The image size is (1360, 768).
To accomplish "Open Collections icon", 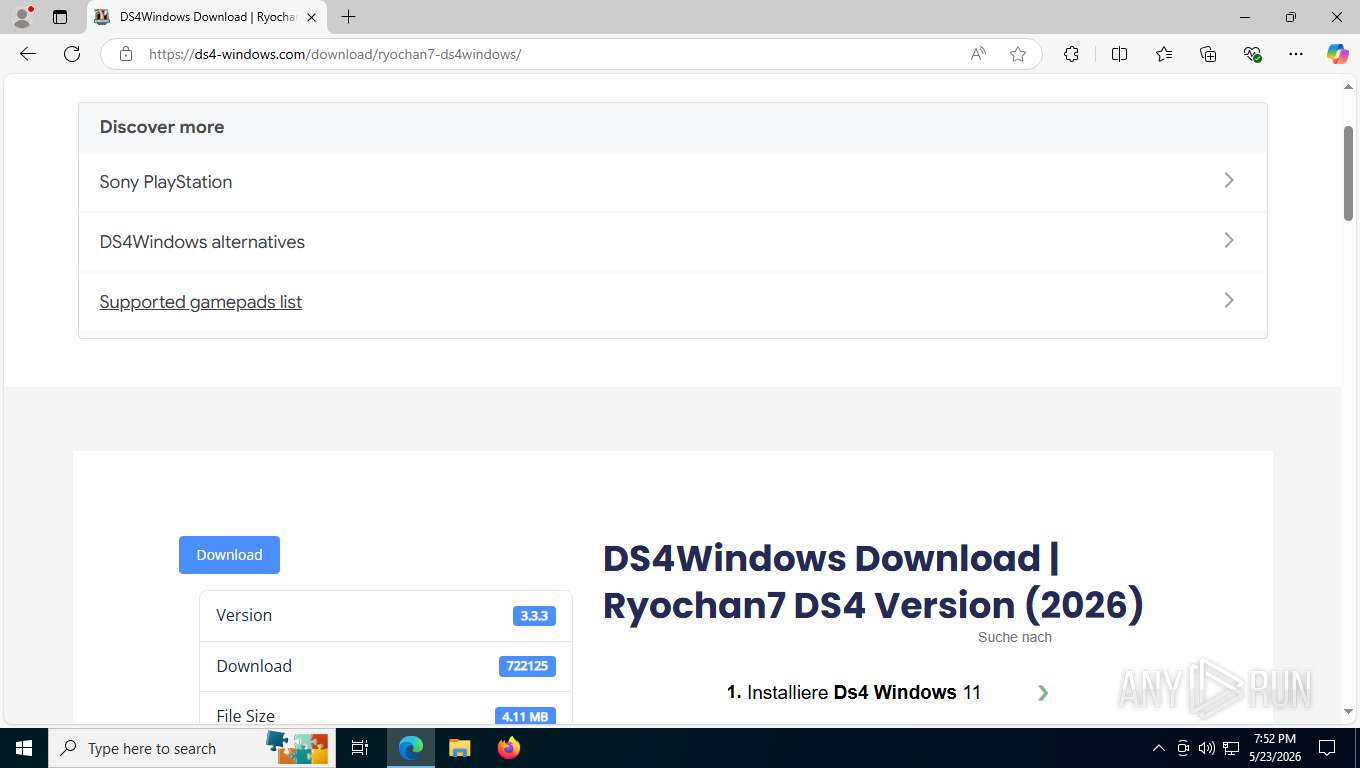I will (x=1208, y=54).
